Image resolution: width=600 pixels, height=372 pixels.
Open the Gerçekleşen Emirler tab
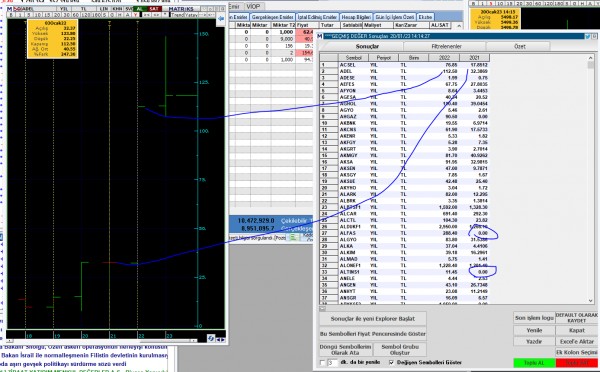272,17
